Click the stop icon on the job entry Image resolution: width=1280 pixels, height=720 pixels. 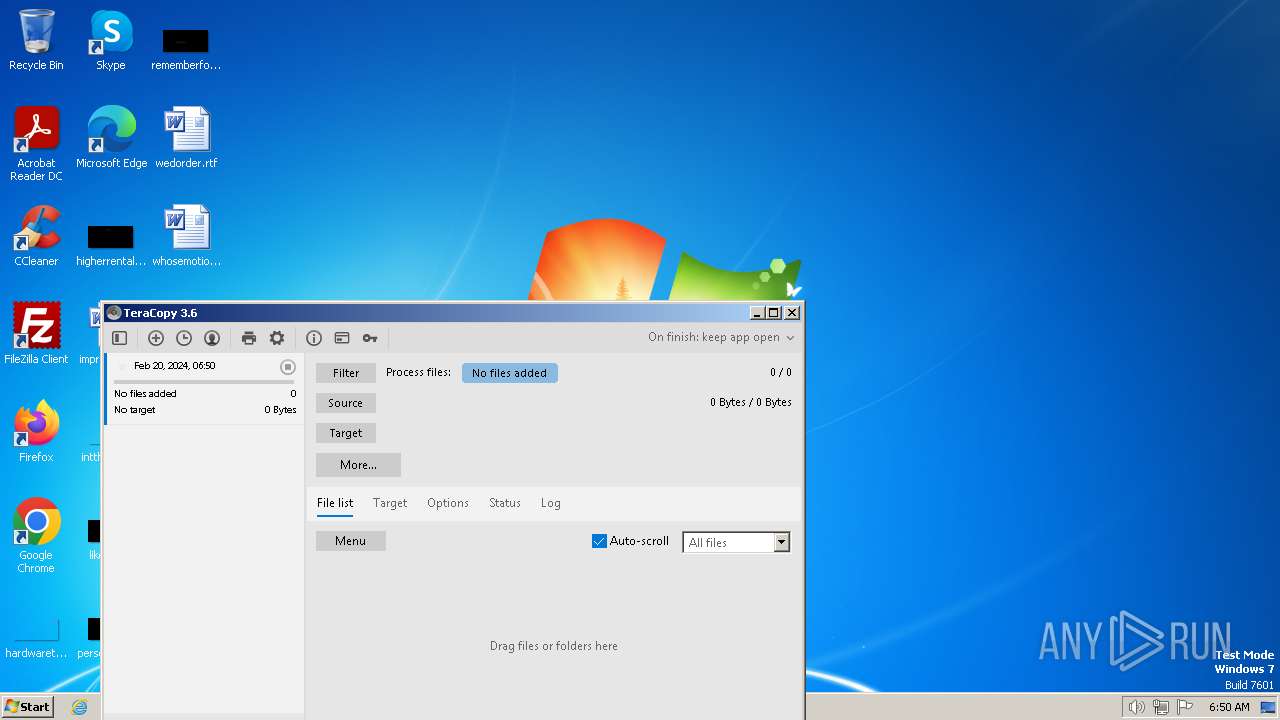[x=288, y=367]
